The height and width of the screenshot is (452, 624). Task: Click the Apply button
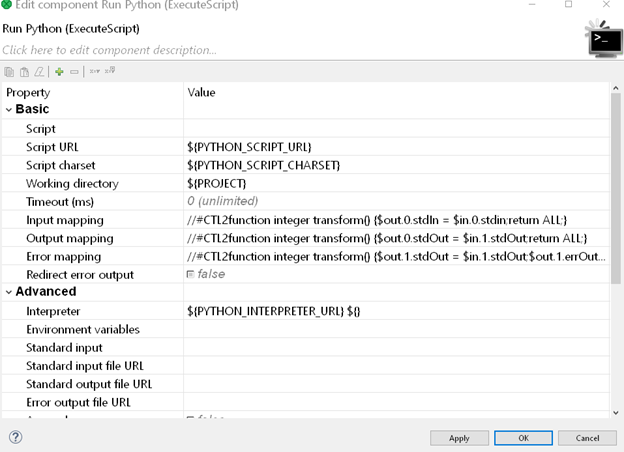coord(459,438)
